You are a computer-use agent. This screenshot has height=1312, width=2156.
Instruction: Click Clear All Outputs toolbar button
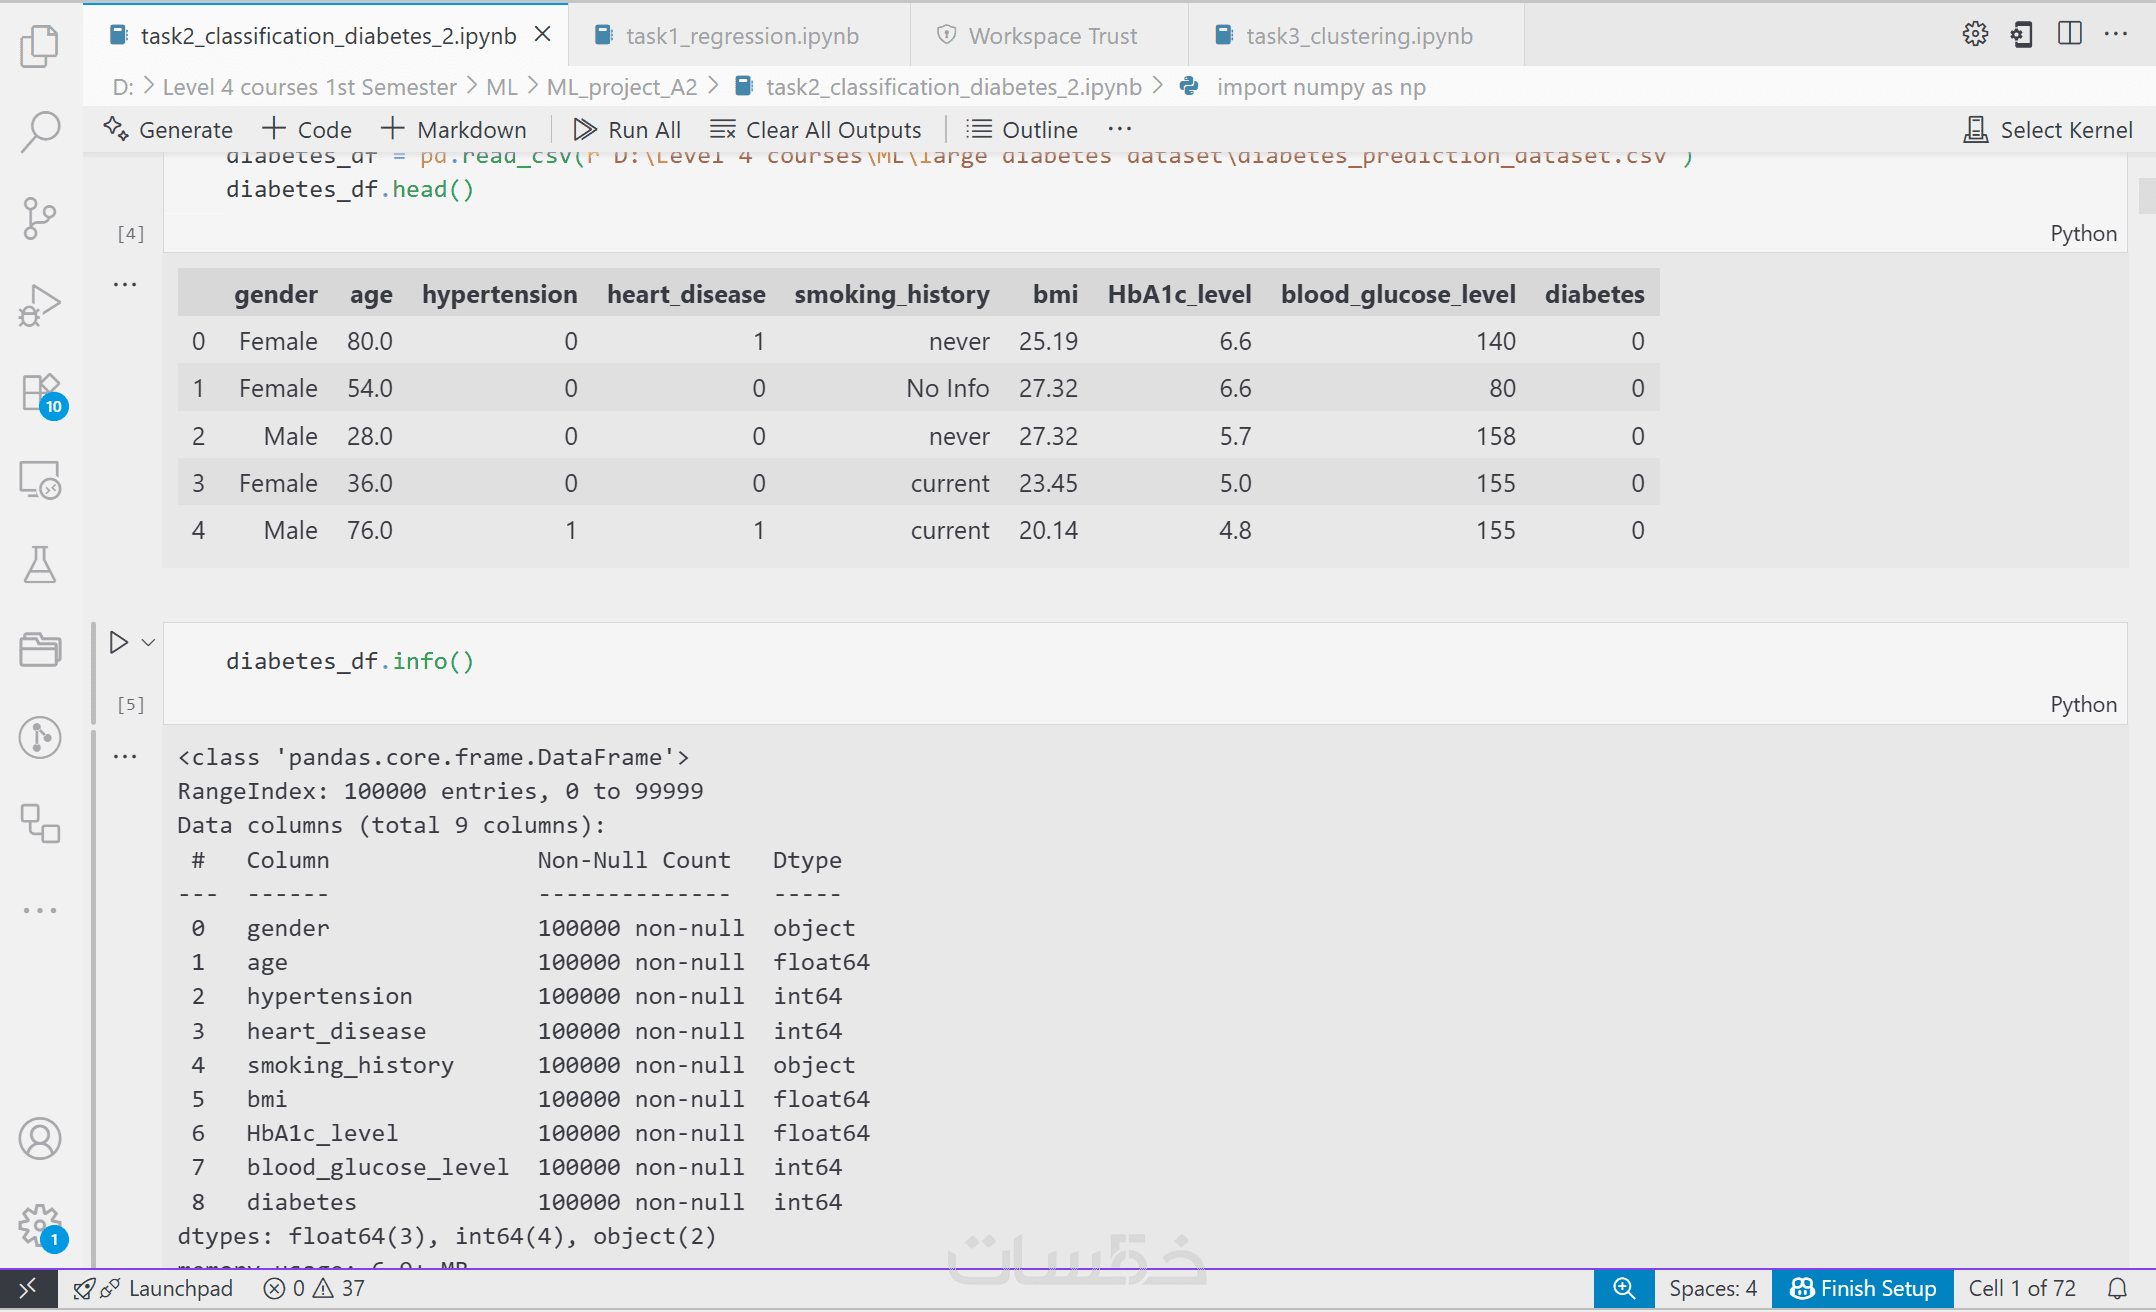pyautogui.click(x=816, y=130)
